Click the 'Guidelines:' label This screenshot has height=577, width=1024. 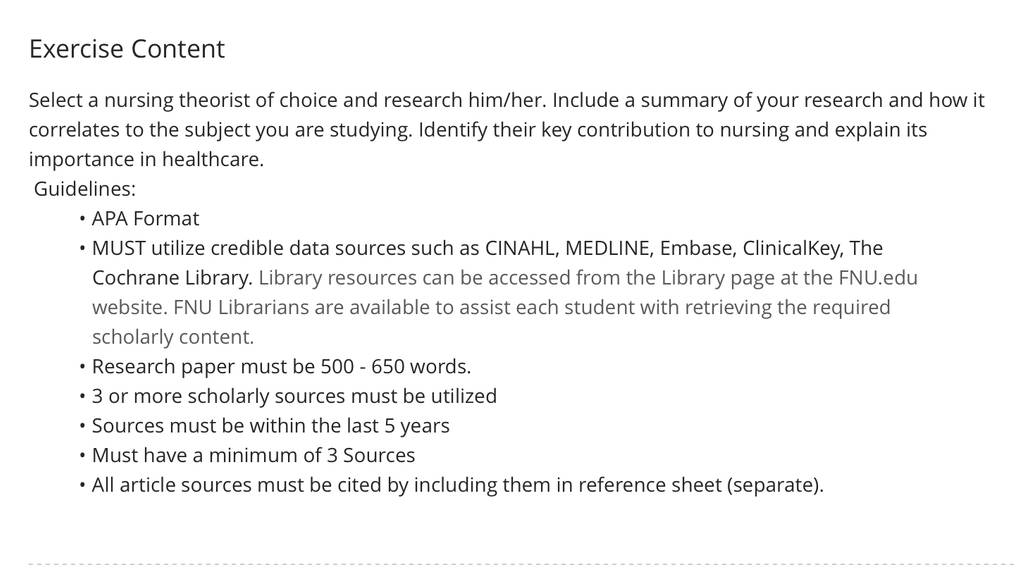click(x=85, y=189)
